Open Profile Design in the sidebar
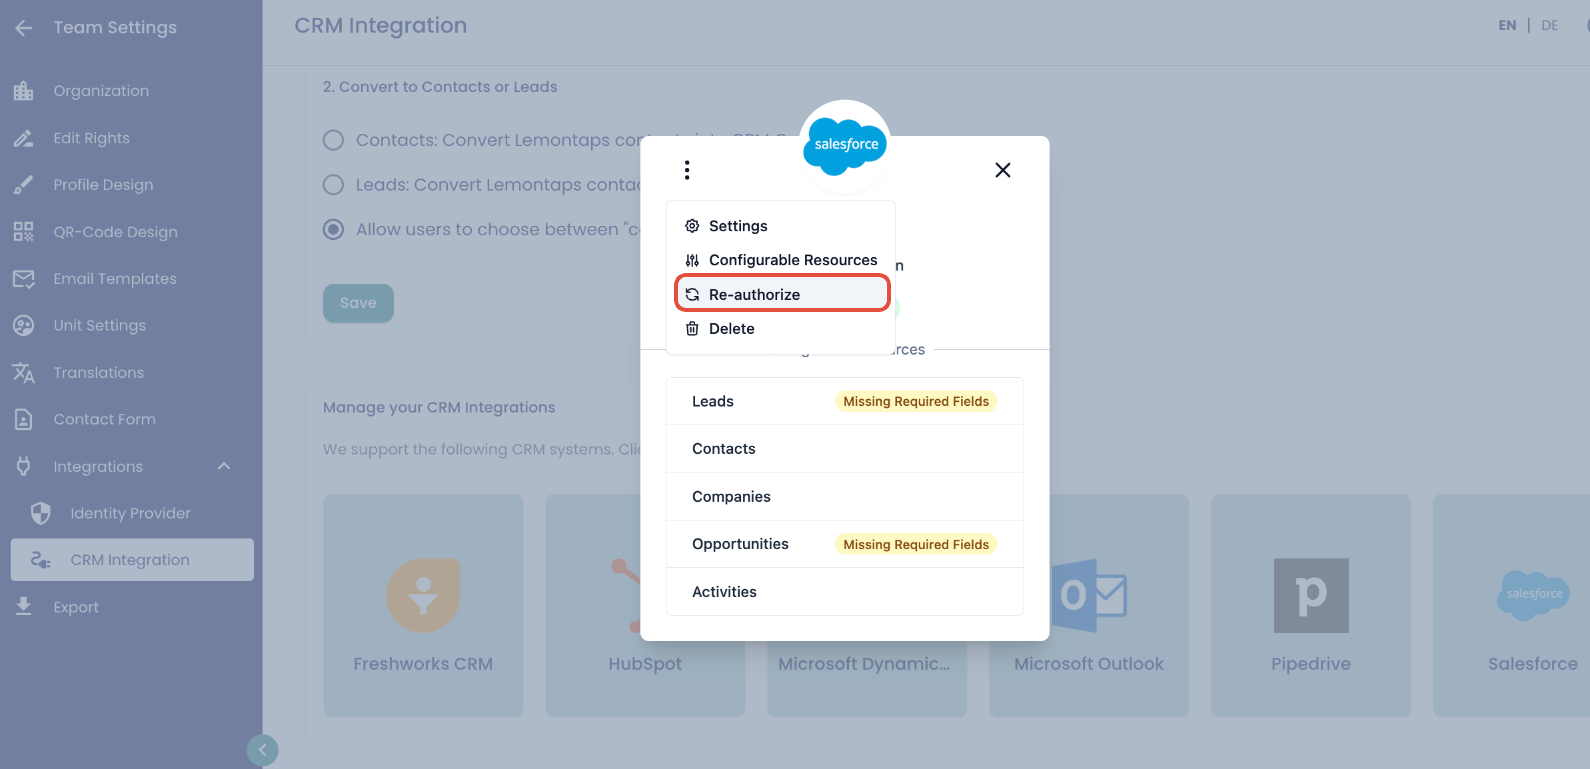Image resolution: width=1590 pixels, height=769 pixels. pyautogui.click(x=103, y=185)
